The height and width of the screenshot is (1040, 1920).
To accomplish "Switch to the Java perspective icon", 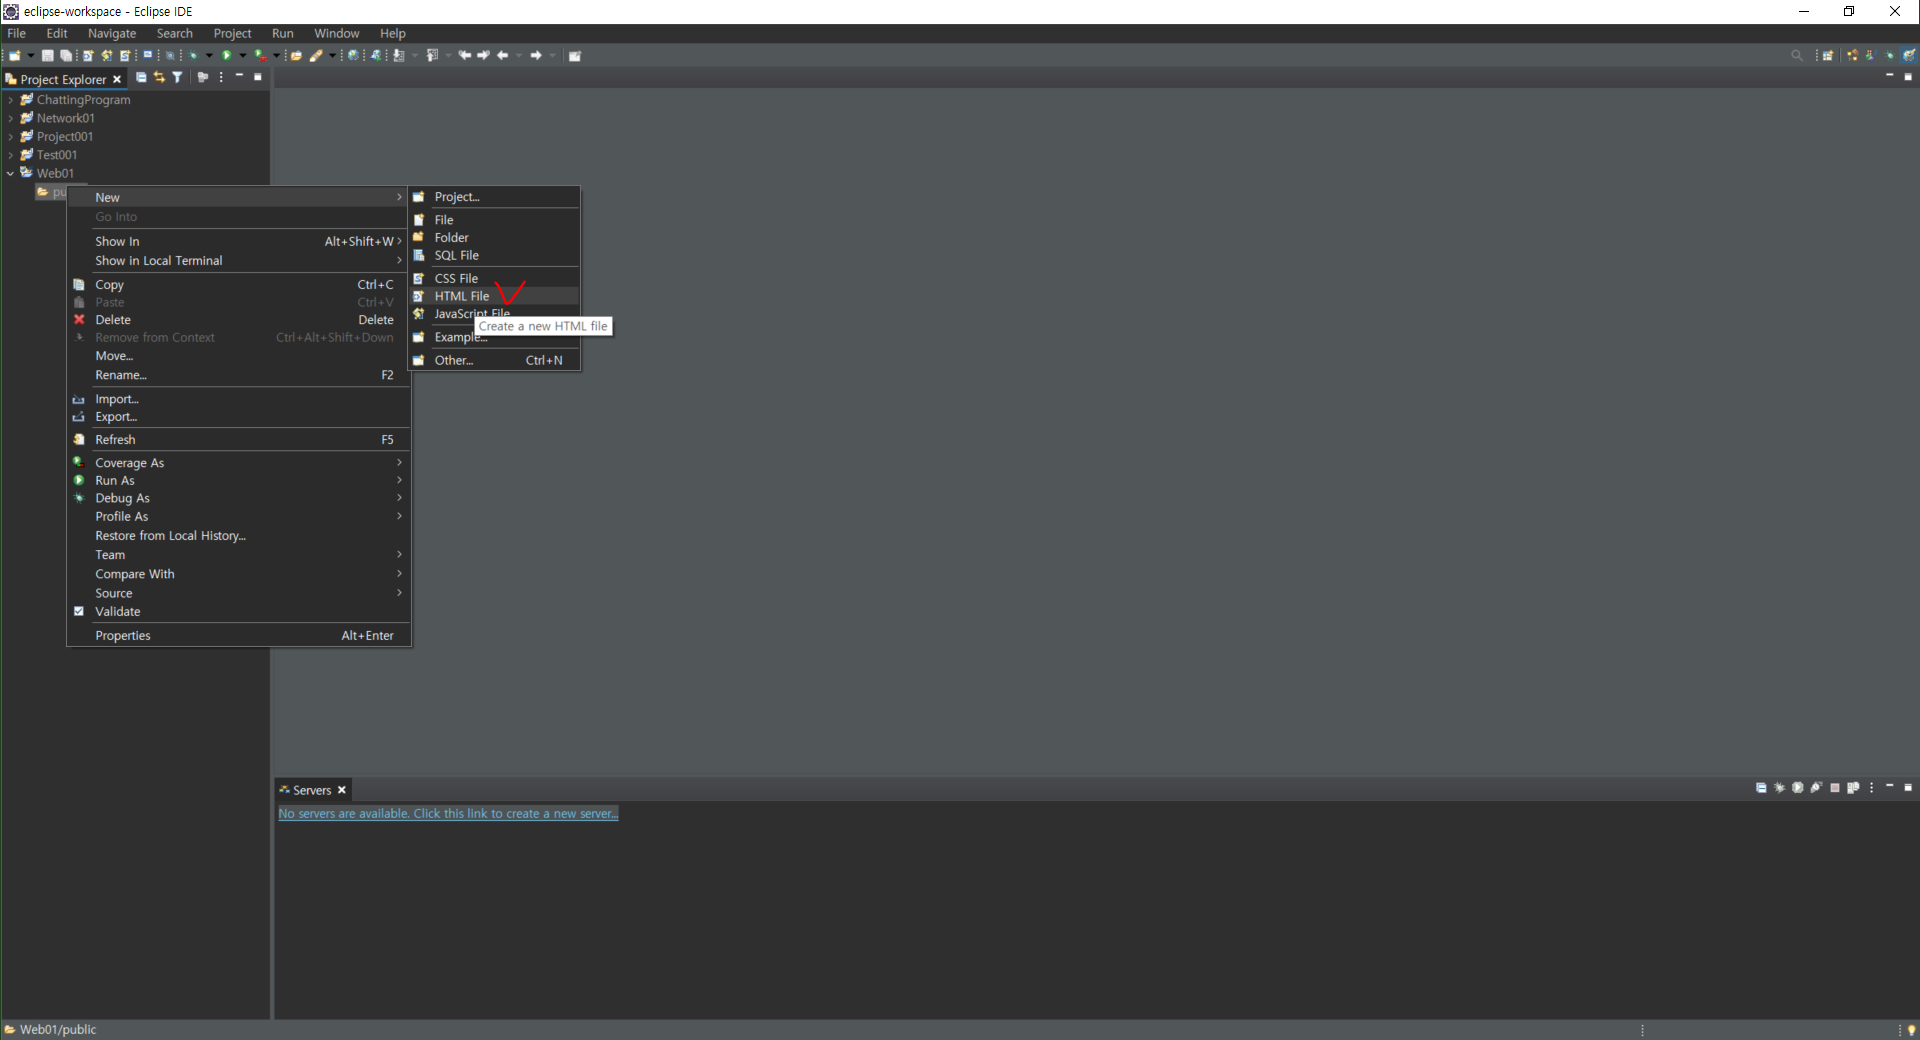I will click(1871, 55).
